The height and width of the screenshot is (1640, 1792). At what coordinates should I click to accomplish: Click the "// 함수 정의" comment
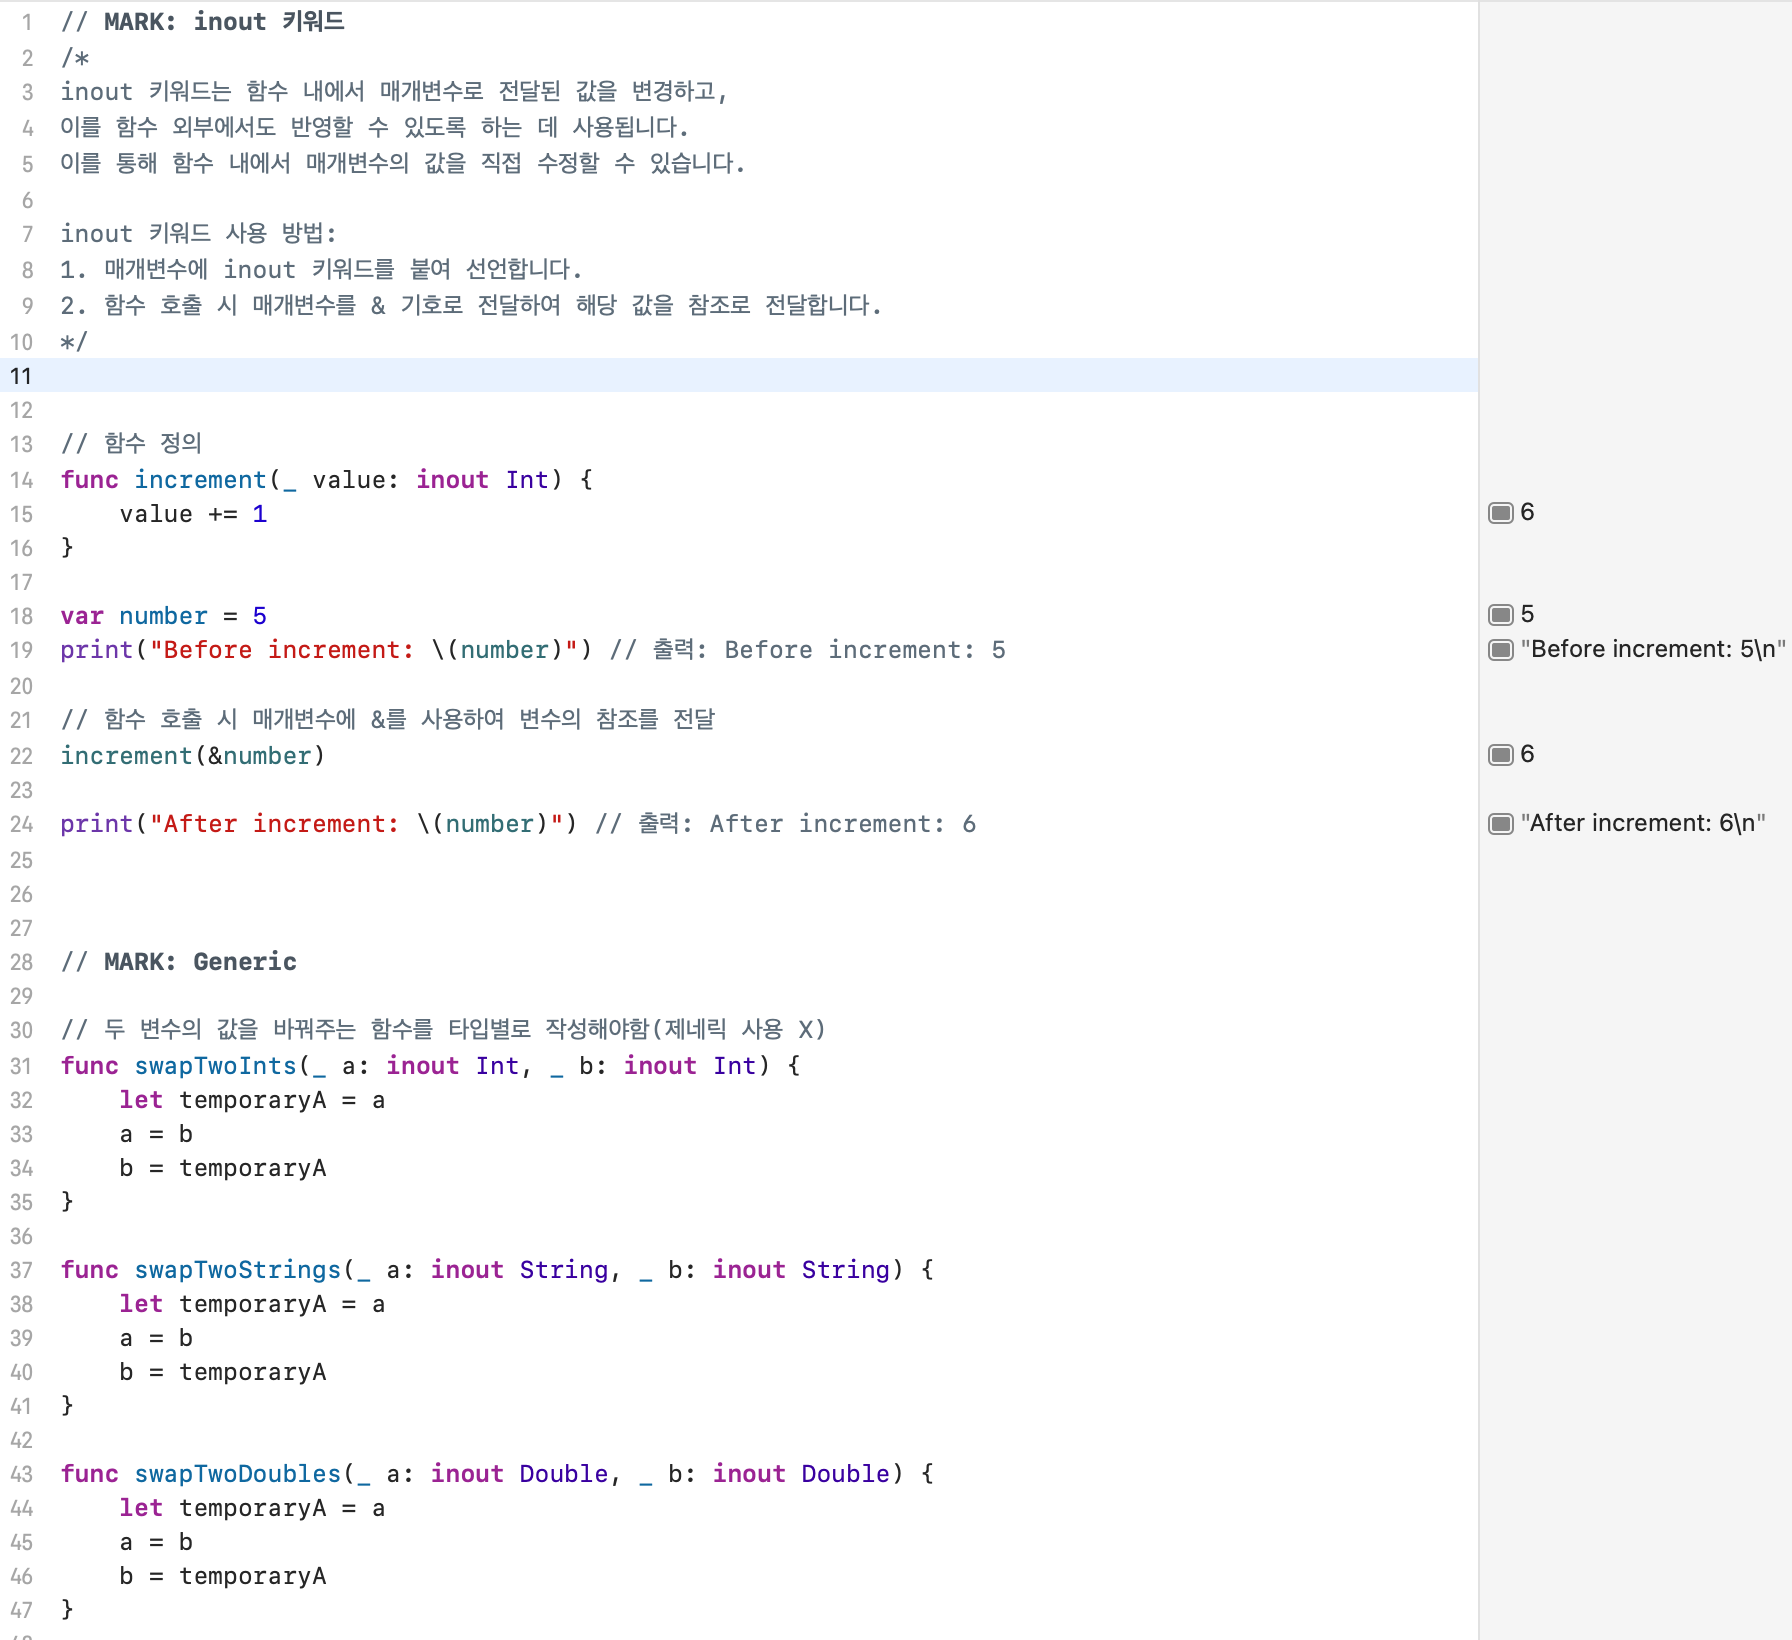point(131,443)
